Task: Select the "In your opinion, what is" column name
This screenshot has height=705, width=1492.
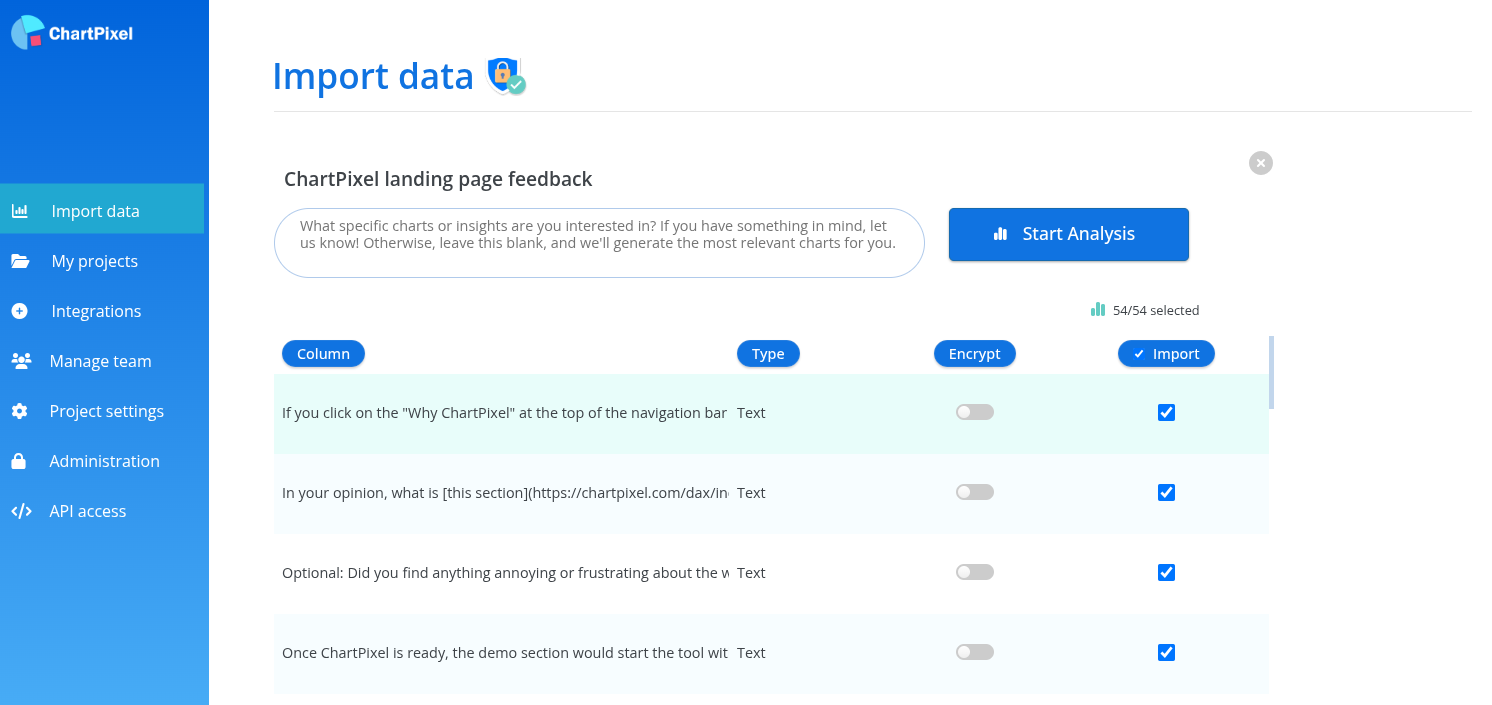Action: click(506, 493)
